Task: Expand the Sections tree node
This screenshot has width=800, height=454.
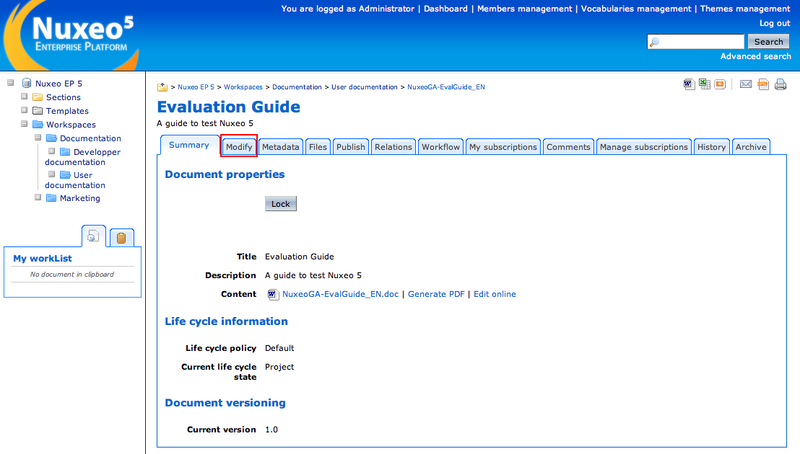Action: point(24,96)
